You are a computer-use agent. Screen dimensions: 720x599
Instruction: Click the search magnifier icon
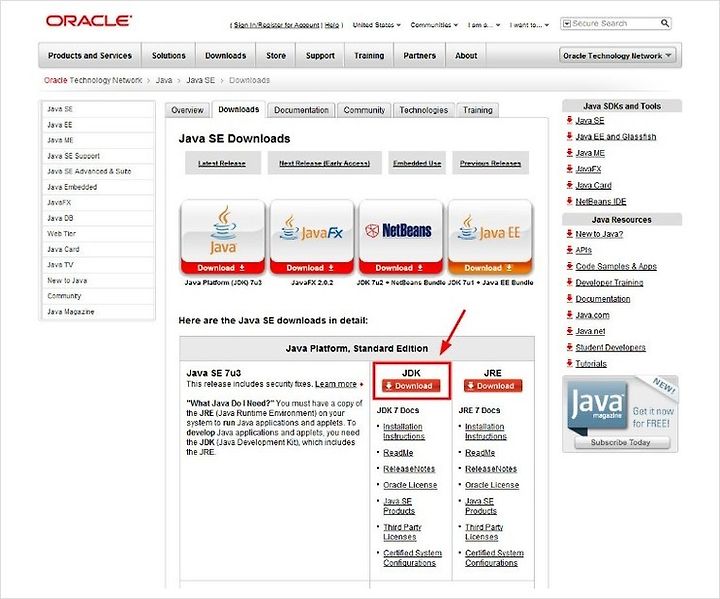pos(664,23)
